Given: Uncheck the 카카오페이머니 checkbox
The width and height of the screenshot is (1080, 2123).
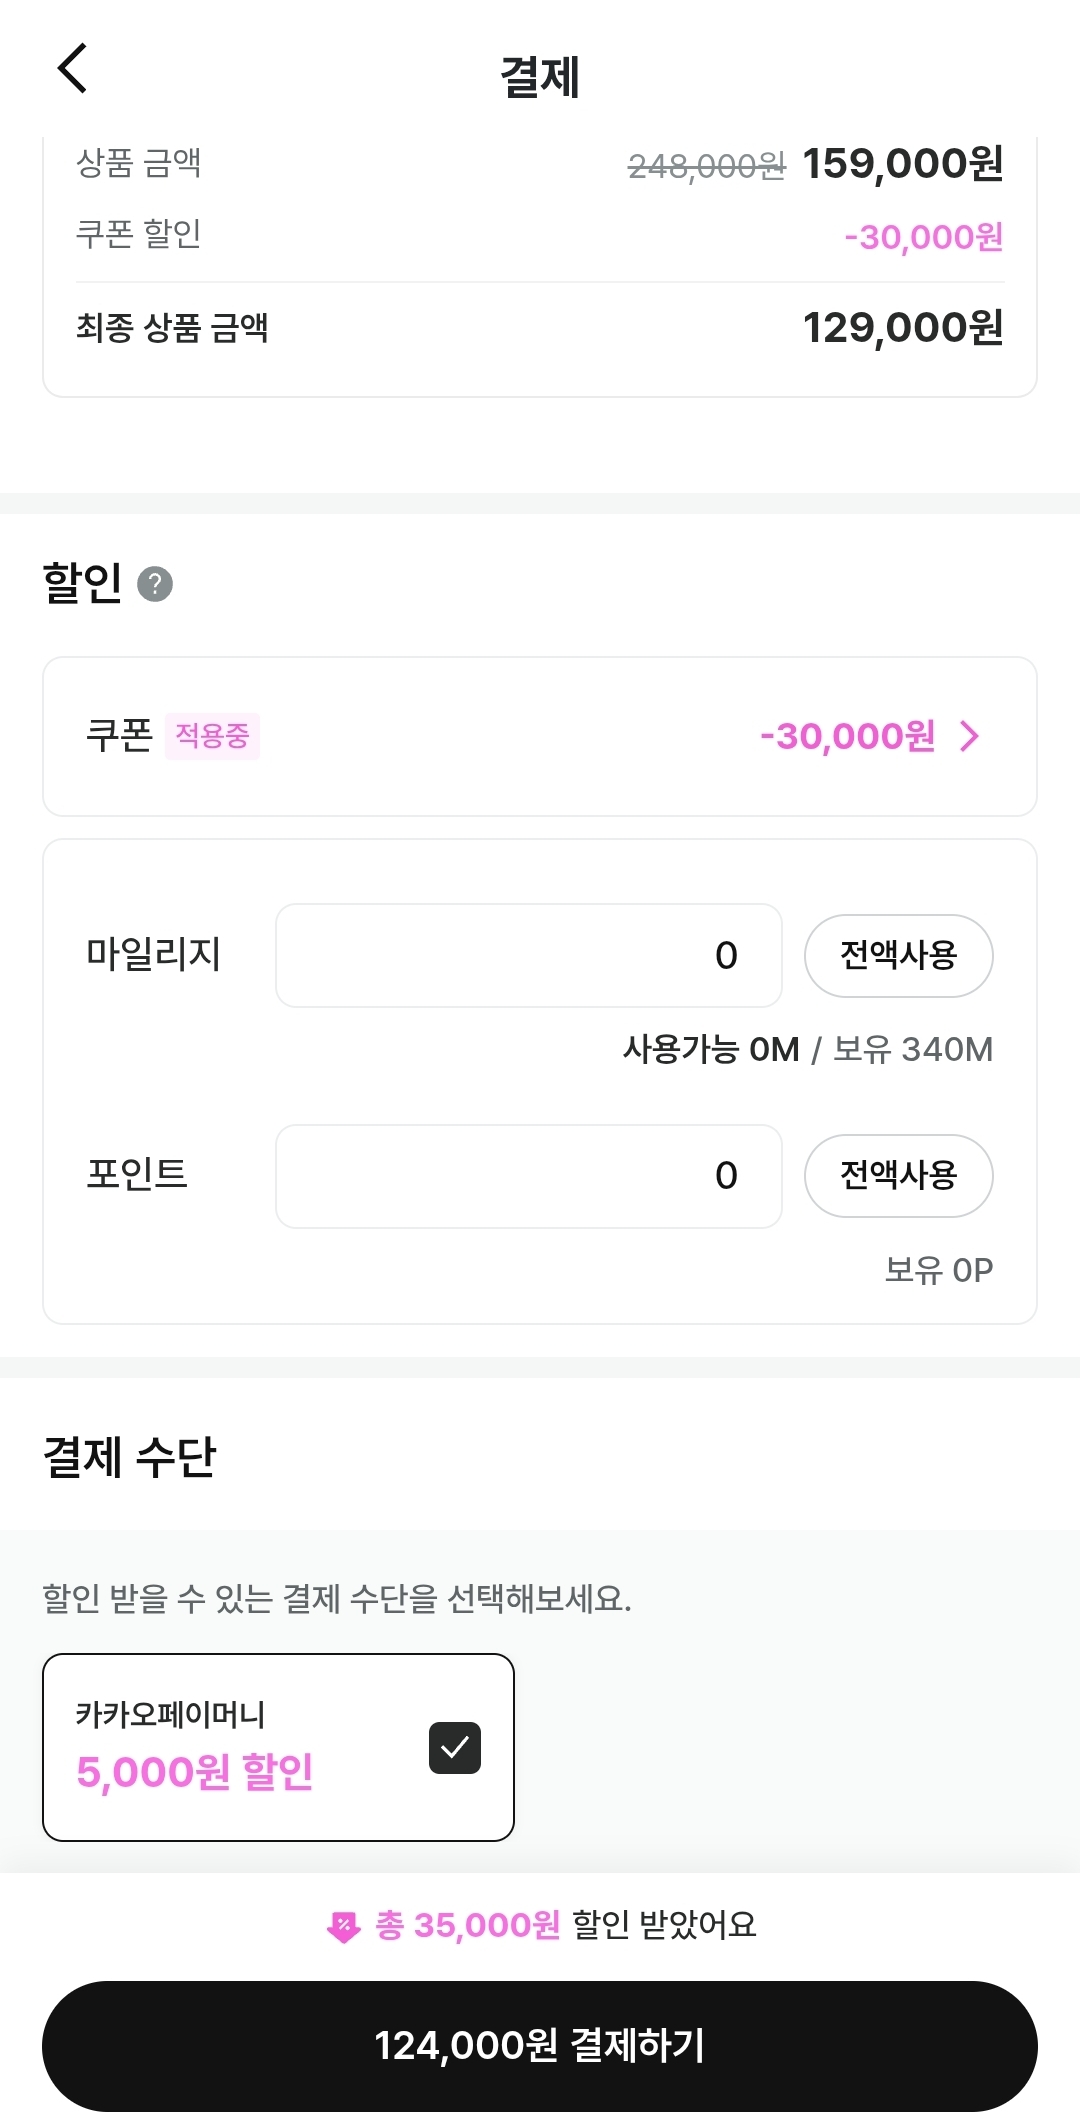Looking at the screenshot, I should pyautogui.click(x=455, y=1747).
